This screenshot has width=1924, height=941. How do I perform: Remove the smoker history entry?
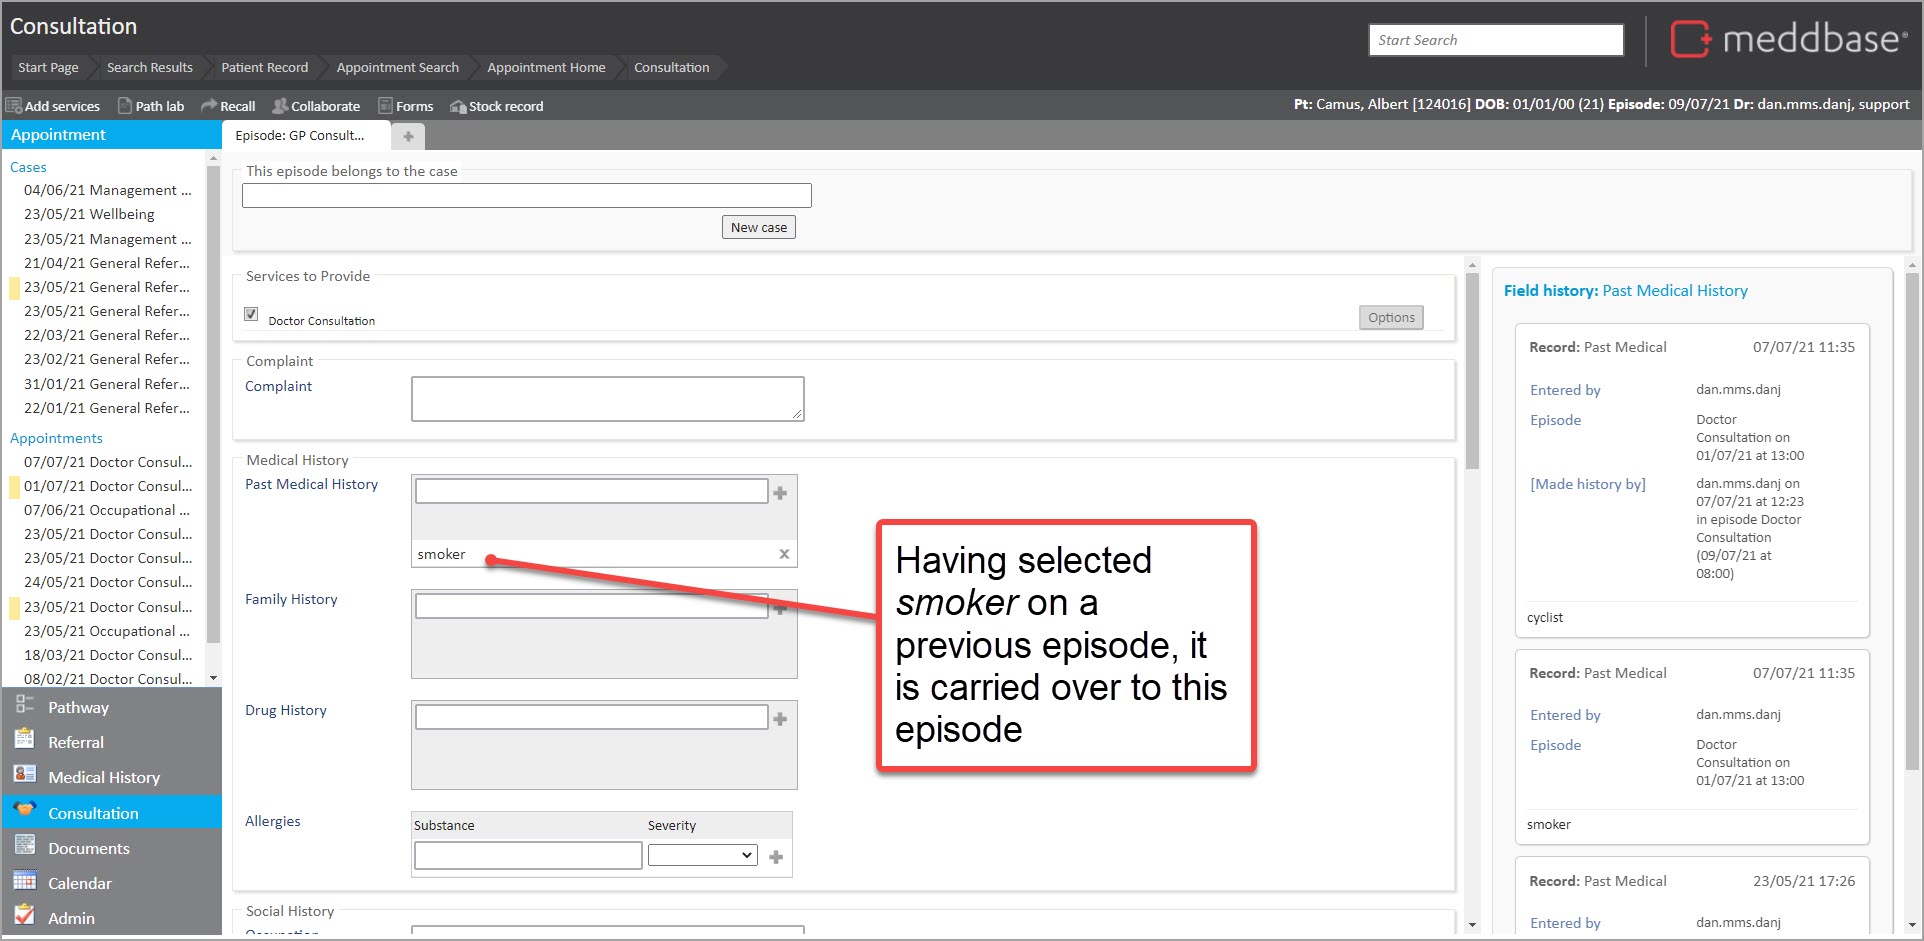(784, 554)
